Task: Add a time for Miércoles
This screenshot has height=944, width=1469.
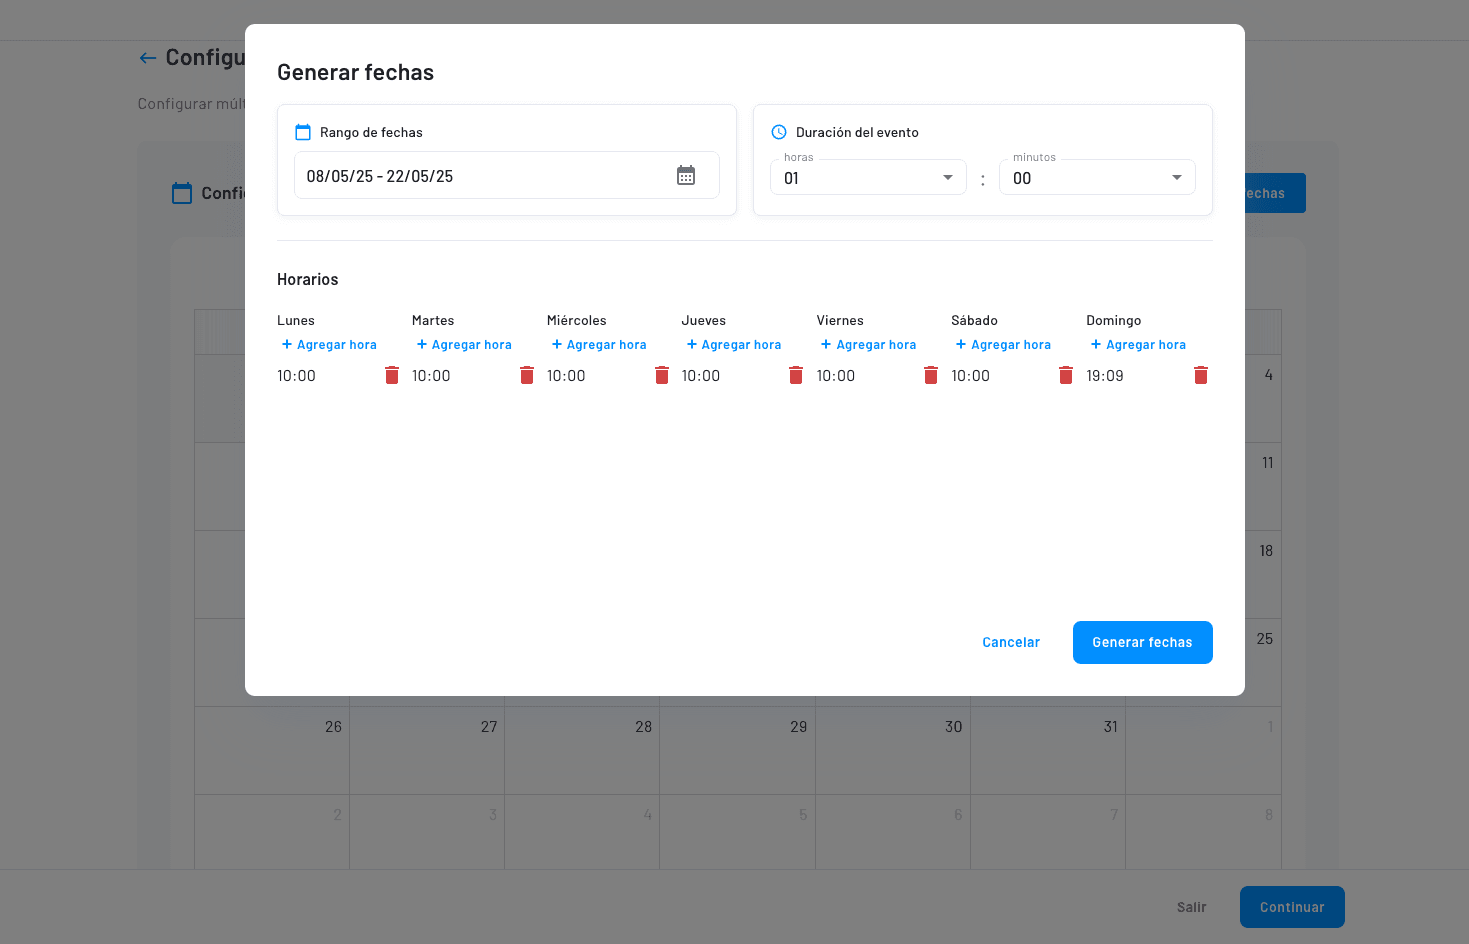Action: 599,344
